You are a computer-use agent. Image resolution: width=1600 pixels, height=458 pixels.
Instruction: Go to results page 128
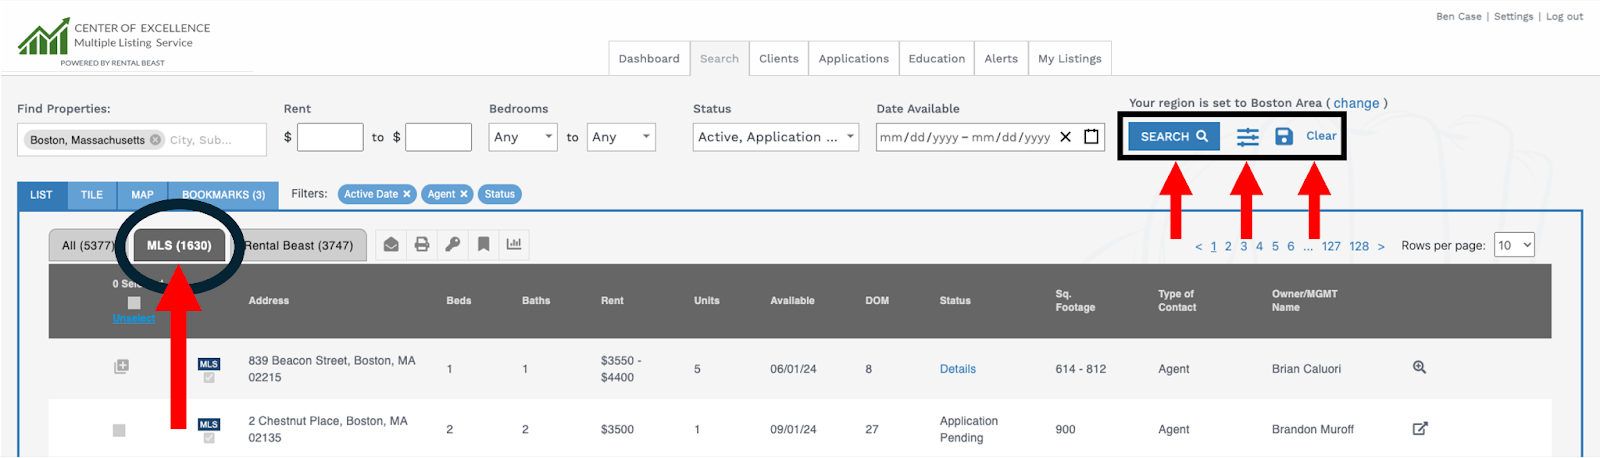pos(1359,246)
